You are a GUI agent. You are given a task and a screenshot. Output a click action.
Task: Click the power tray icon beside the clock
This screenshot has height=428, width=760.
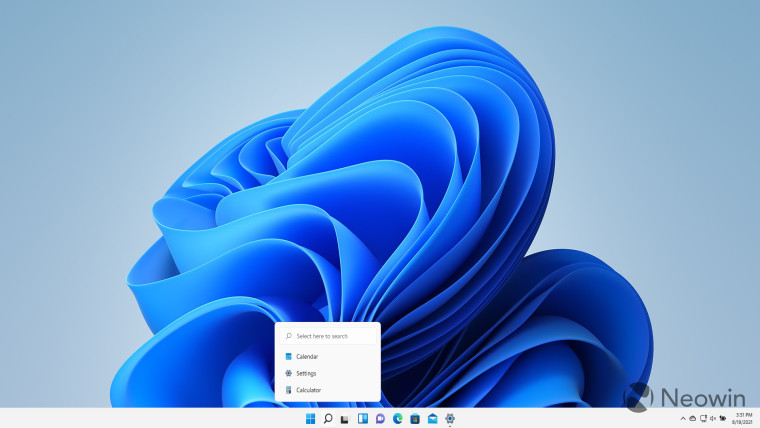point(723,418)
